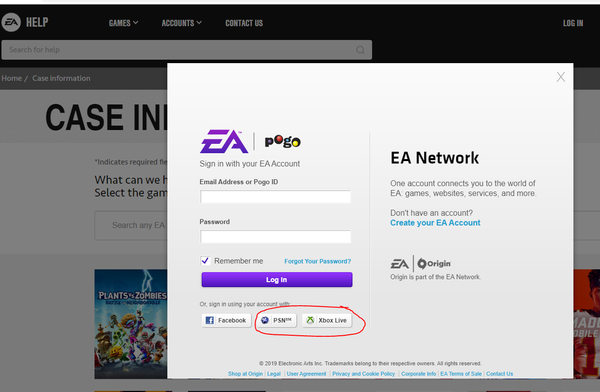Viewport: 600px width, 392px height.
Task: Open the Corporate Info footer link
Action: coord(419,374)
